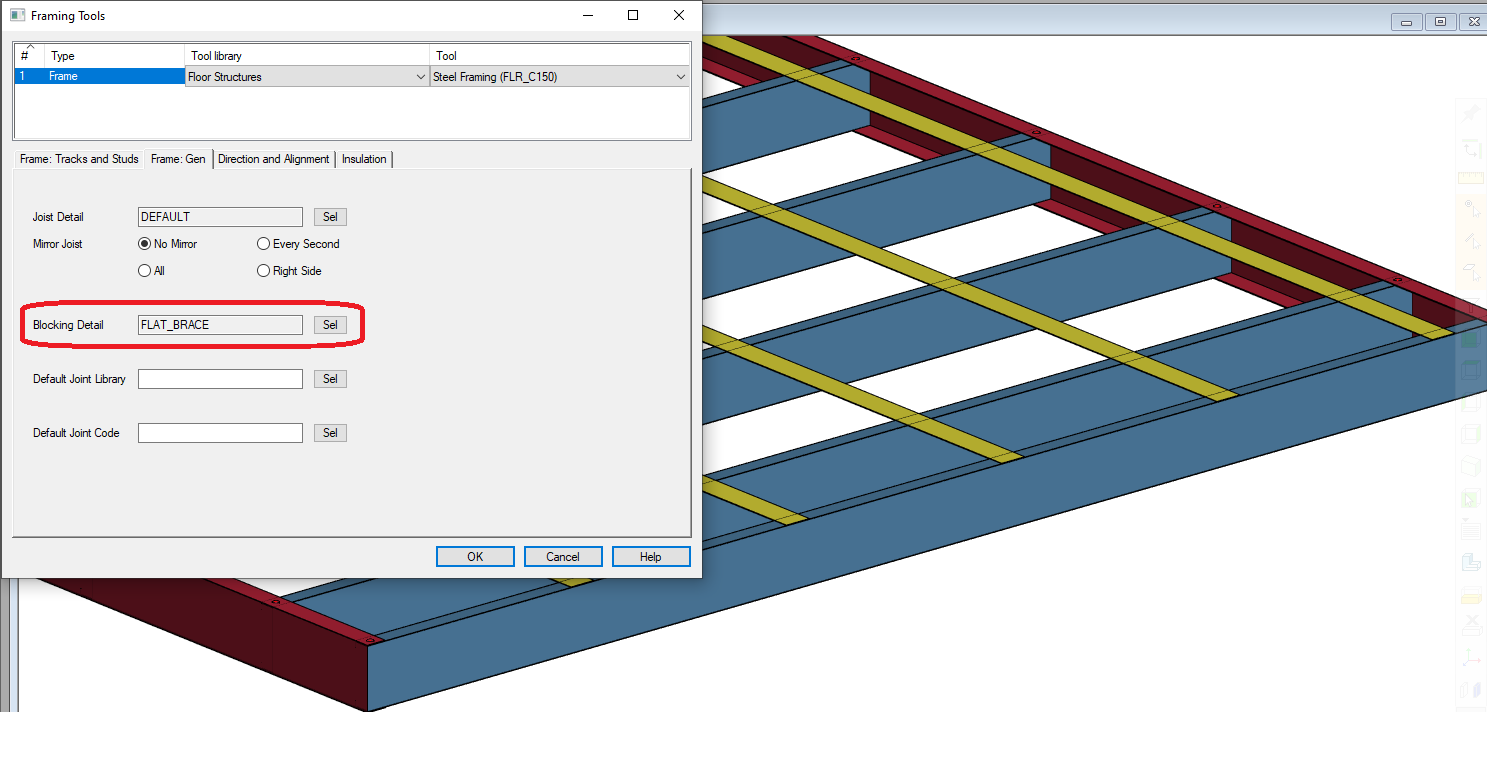Switch to Frame: Tracks and Studs tab
The image size is (1488, 763).
click(x=79, y=159)
